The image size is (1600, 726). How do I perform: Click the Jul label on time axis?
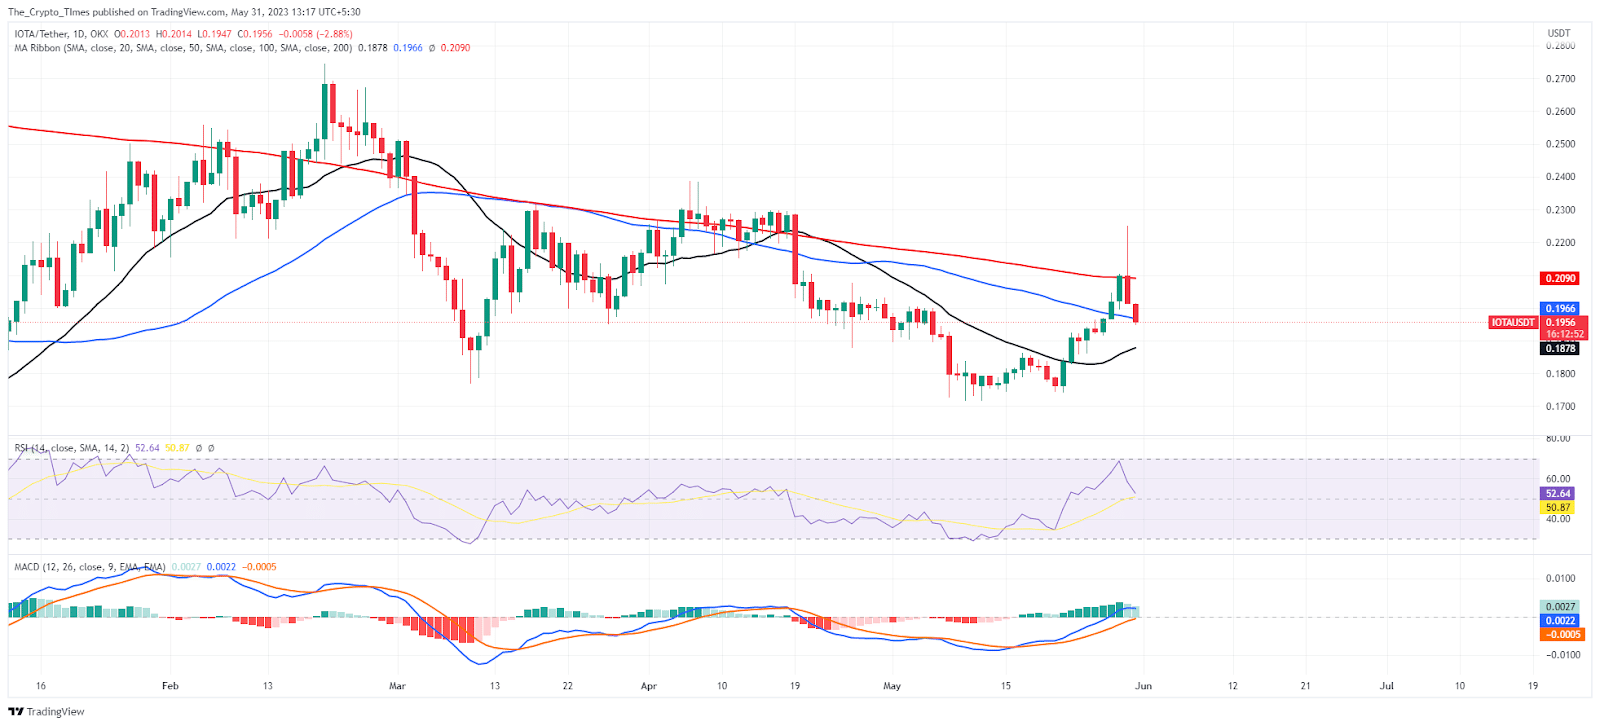coord(1387,686)
